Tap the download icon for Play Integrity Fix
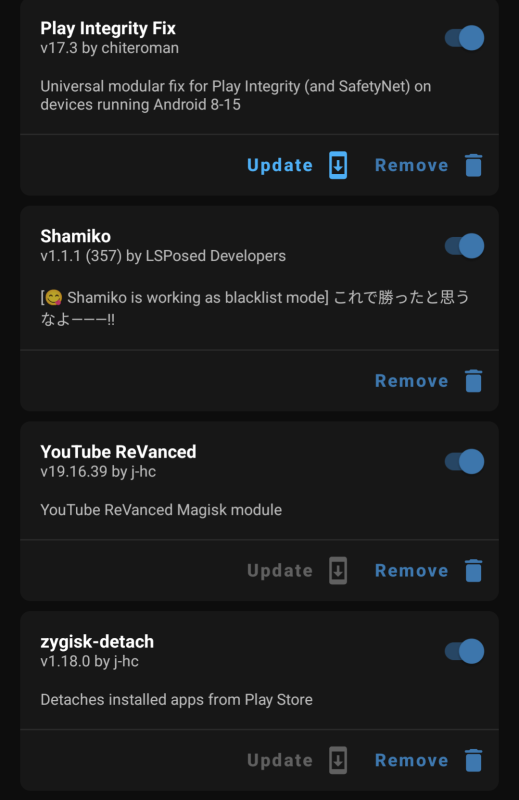This screenshot has height=800, width=519. click(x=338, y=165)
